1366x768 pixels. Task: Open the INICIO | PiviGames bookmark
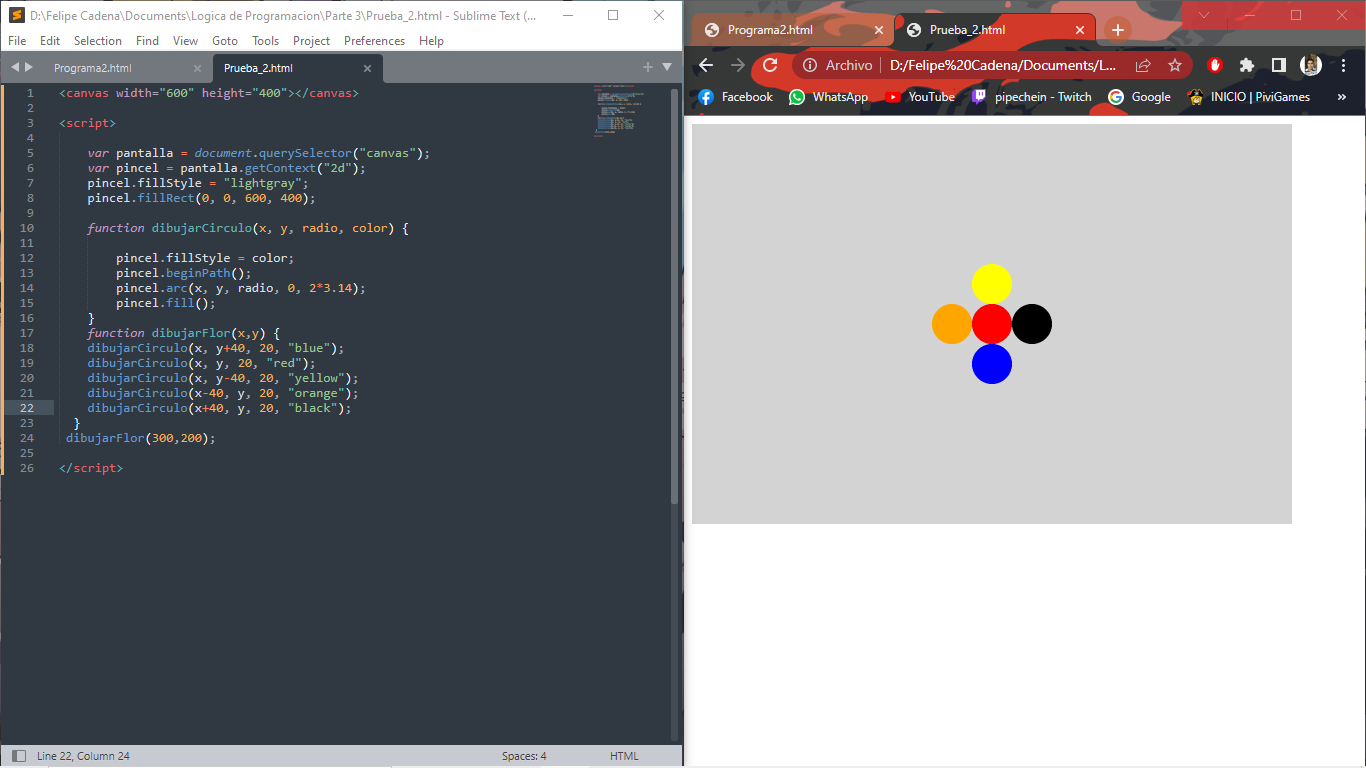pyautogui.click(x=1248, y=97)
